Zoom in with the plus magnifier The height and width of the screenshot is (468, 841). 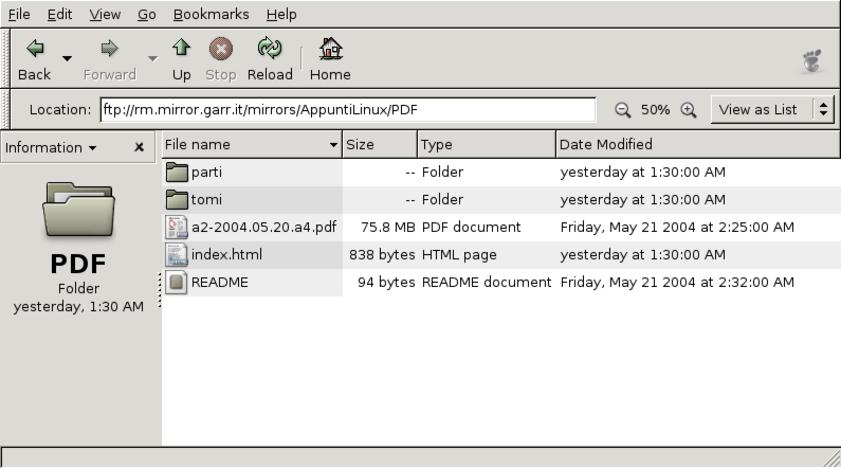point(688,110)
